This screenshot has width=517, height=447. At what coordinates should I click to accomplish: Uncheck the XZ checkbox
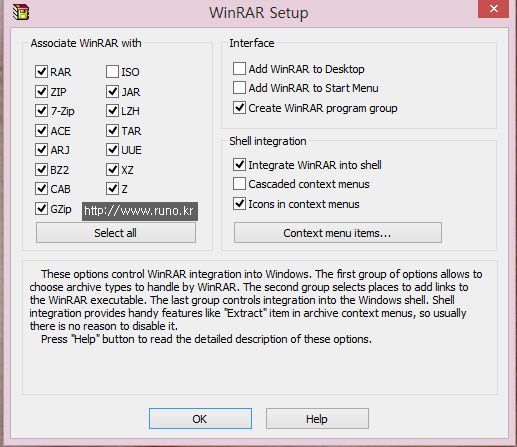[x=112, y=170]
